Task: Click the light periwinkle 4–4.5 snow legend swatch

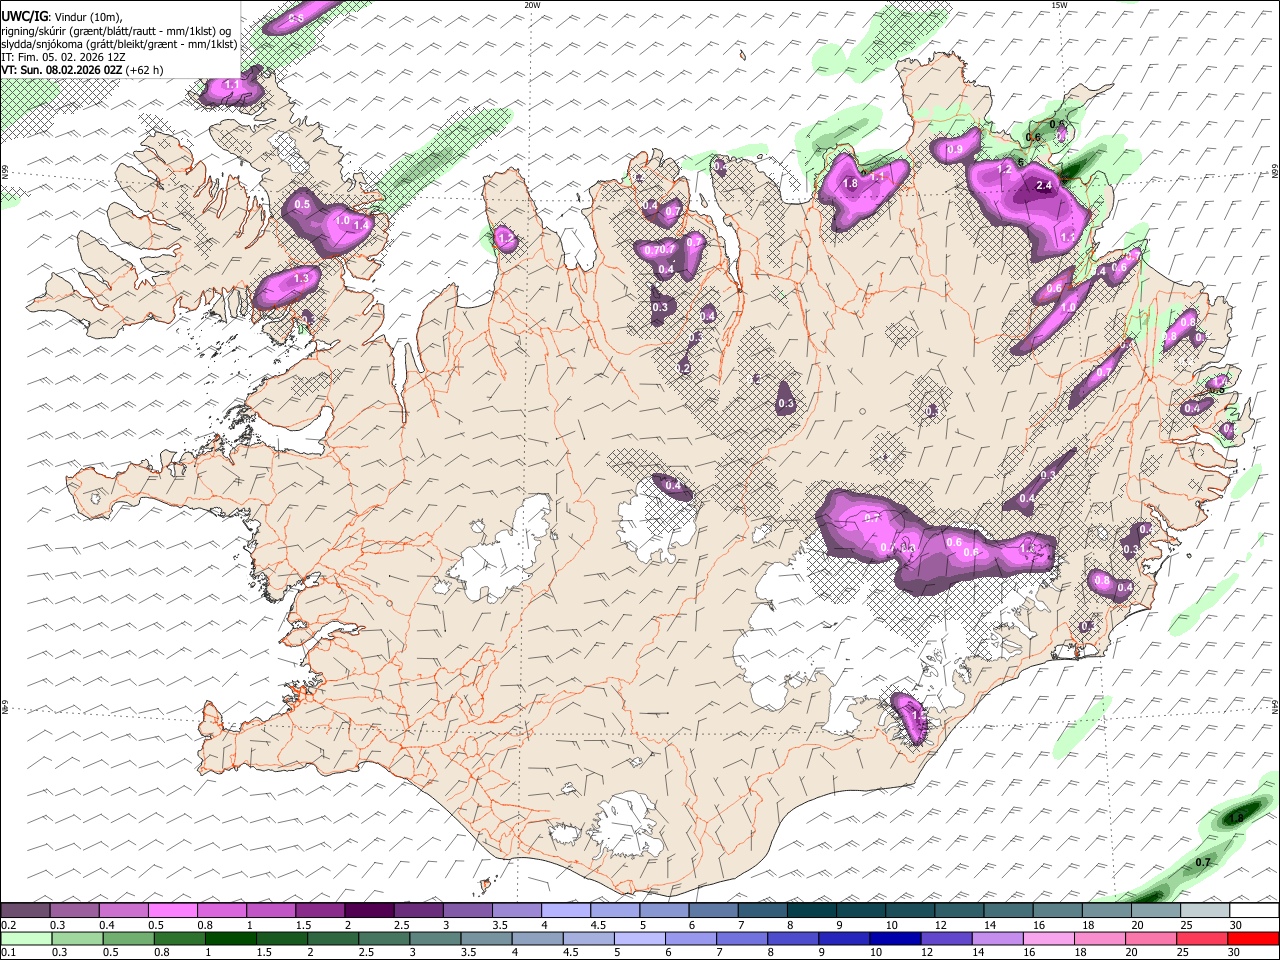Action: pos(566,910)
